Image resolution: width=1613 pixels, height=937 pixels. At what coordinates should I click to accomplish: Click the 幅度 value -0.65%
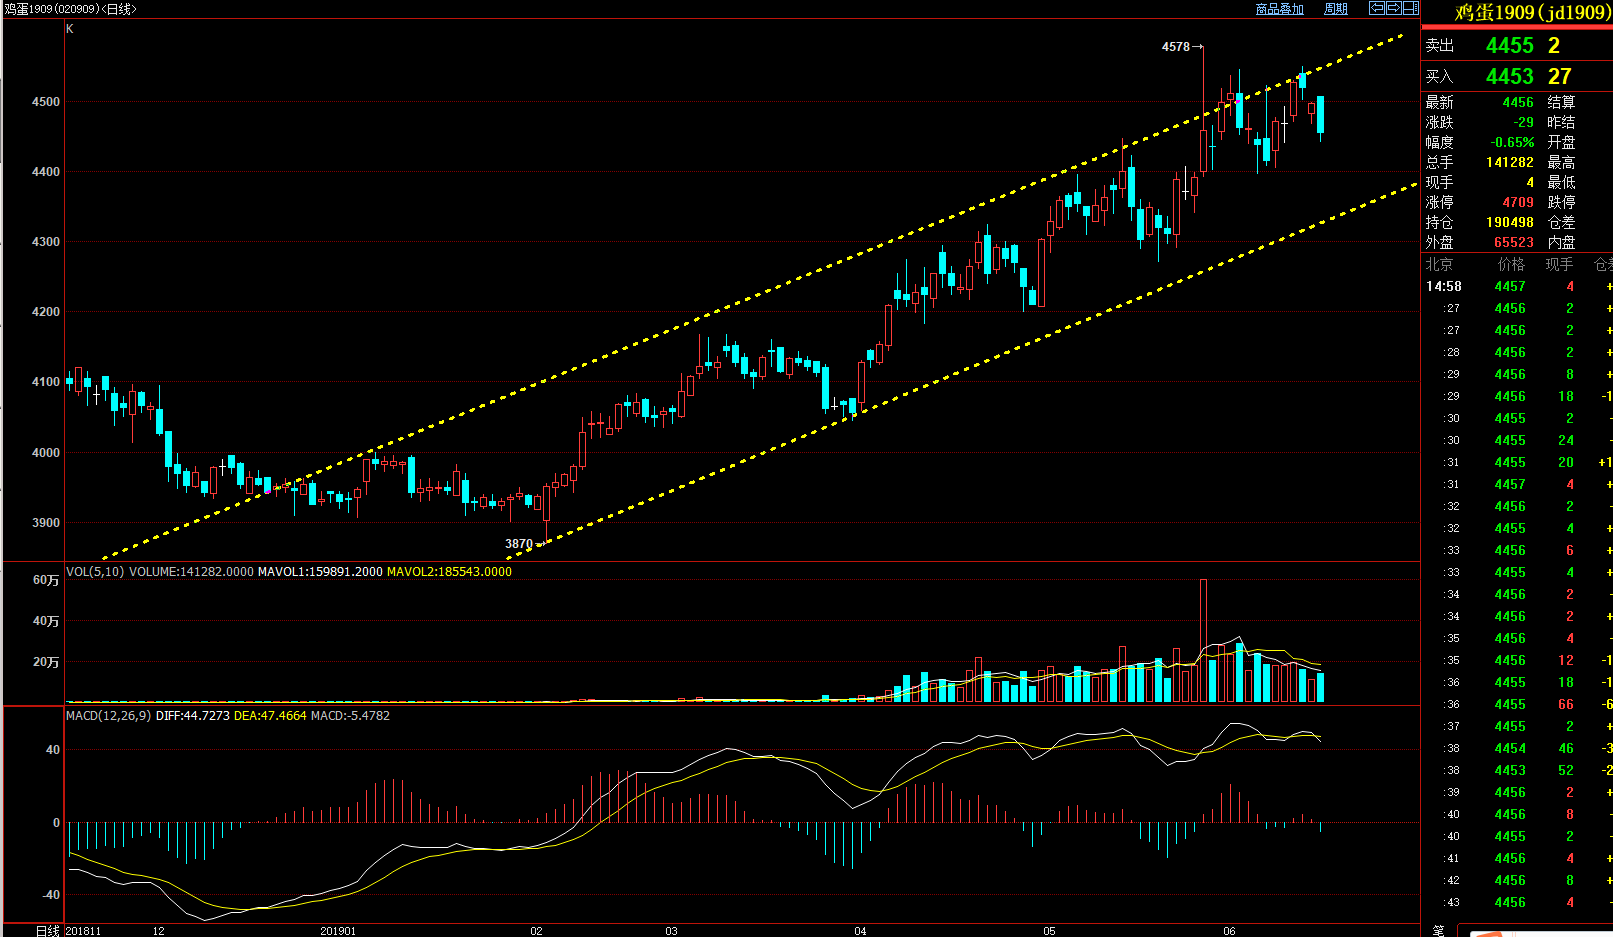(1512, 142)
